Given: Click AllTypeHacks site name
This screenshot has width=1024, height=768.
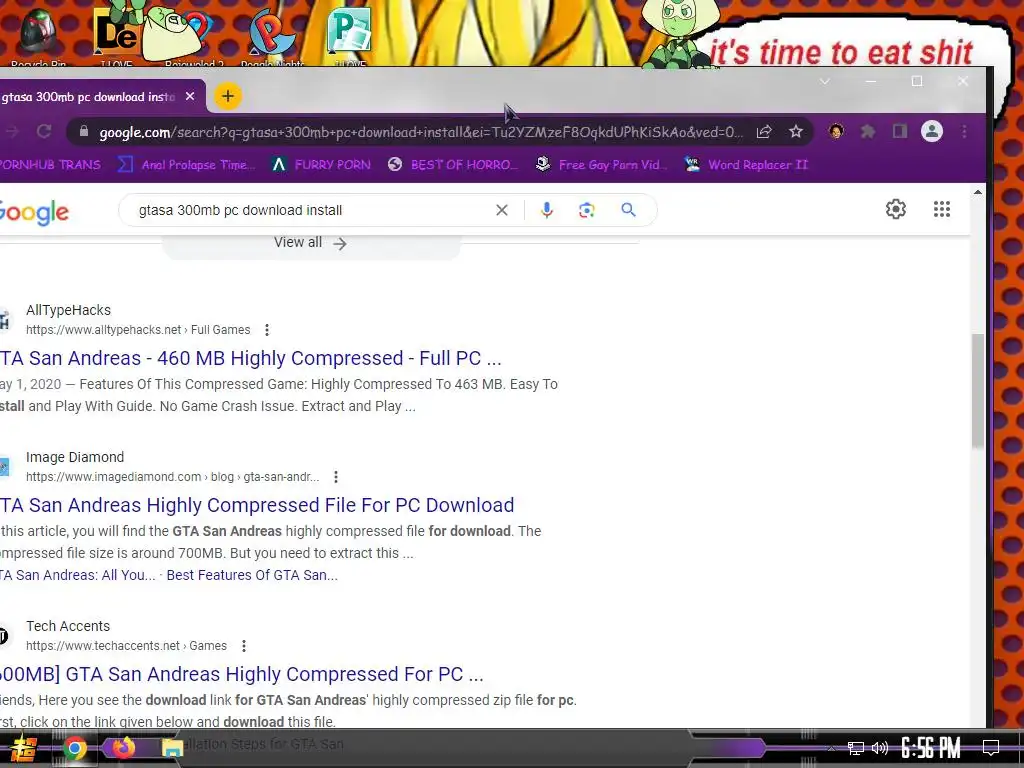Looking at the screenshot, I should (69, 310).
